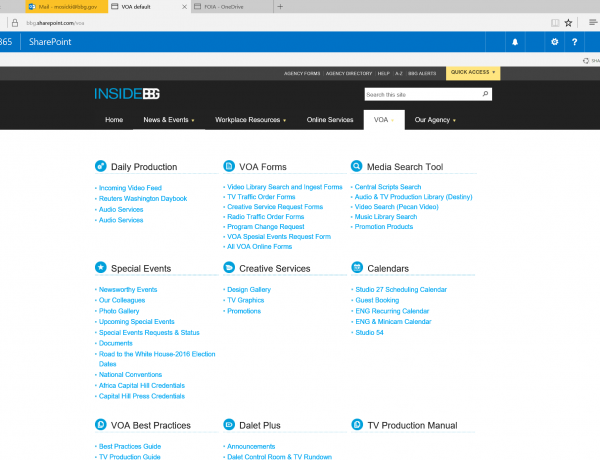Screen dimensions: 600x460
Task: Open Radio Traffic Order Forms link
Action: tap(266, 217)
